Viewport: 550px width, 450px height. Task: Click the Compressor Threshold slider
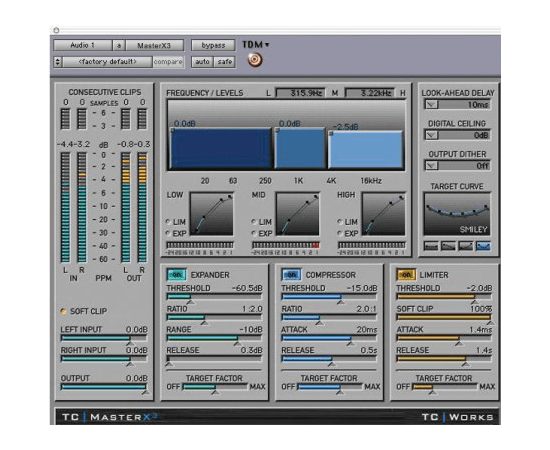(x=329, y=297)
